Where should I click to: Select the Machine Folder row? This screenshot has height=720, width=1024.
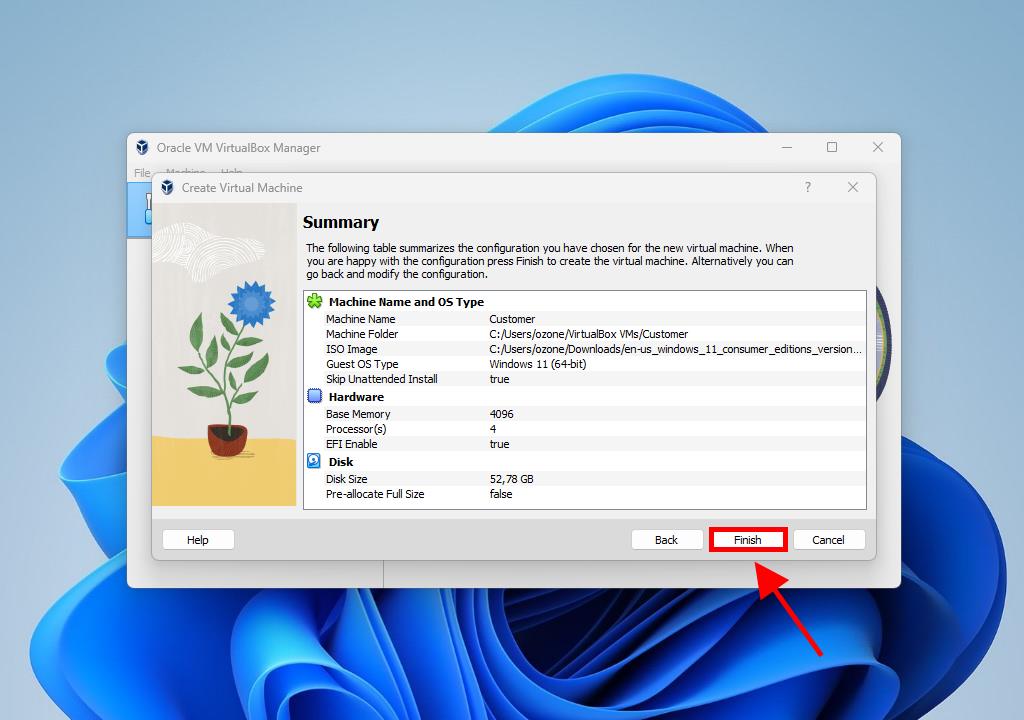click(x=584, y=334)
